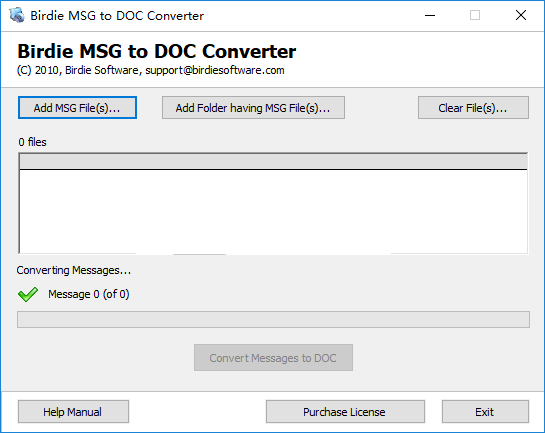Viewport: 545px width, 433px height.
Task: Click the green checkmark status icon
Action: (28, 294)
